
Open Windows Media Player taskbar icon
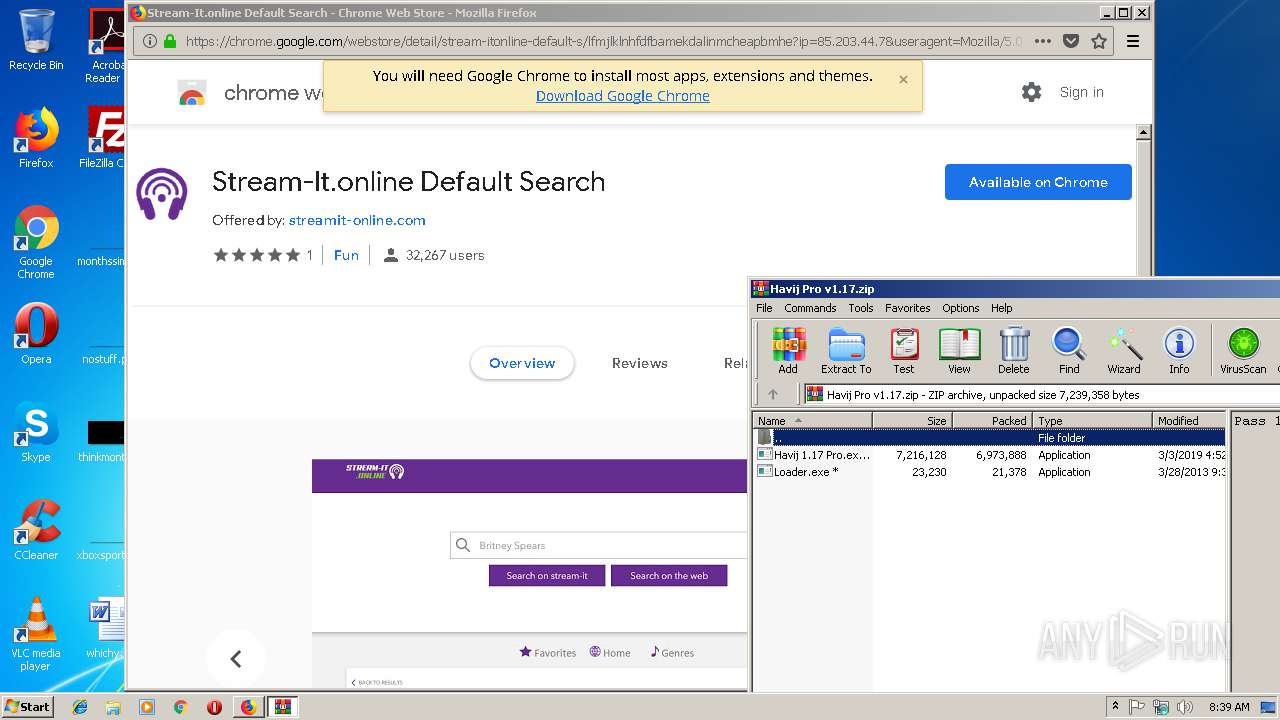tap(147, 707)
